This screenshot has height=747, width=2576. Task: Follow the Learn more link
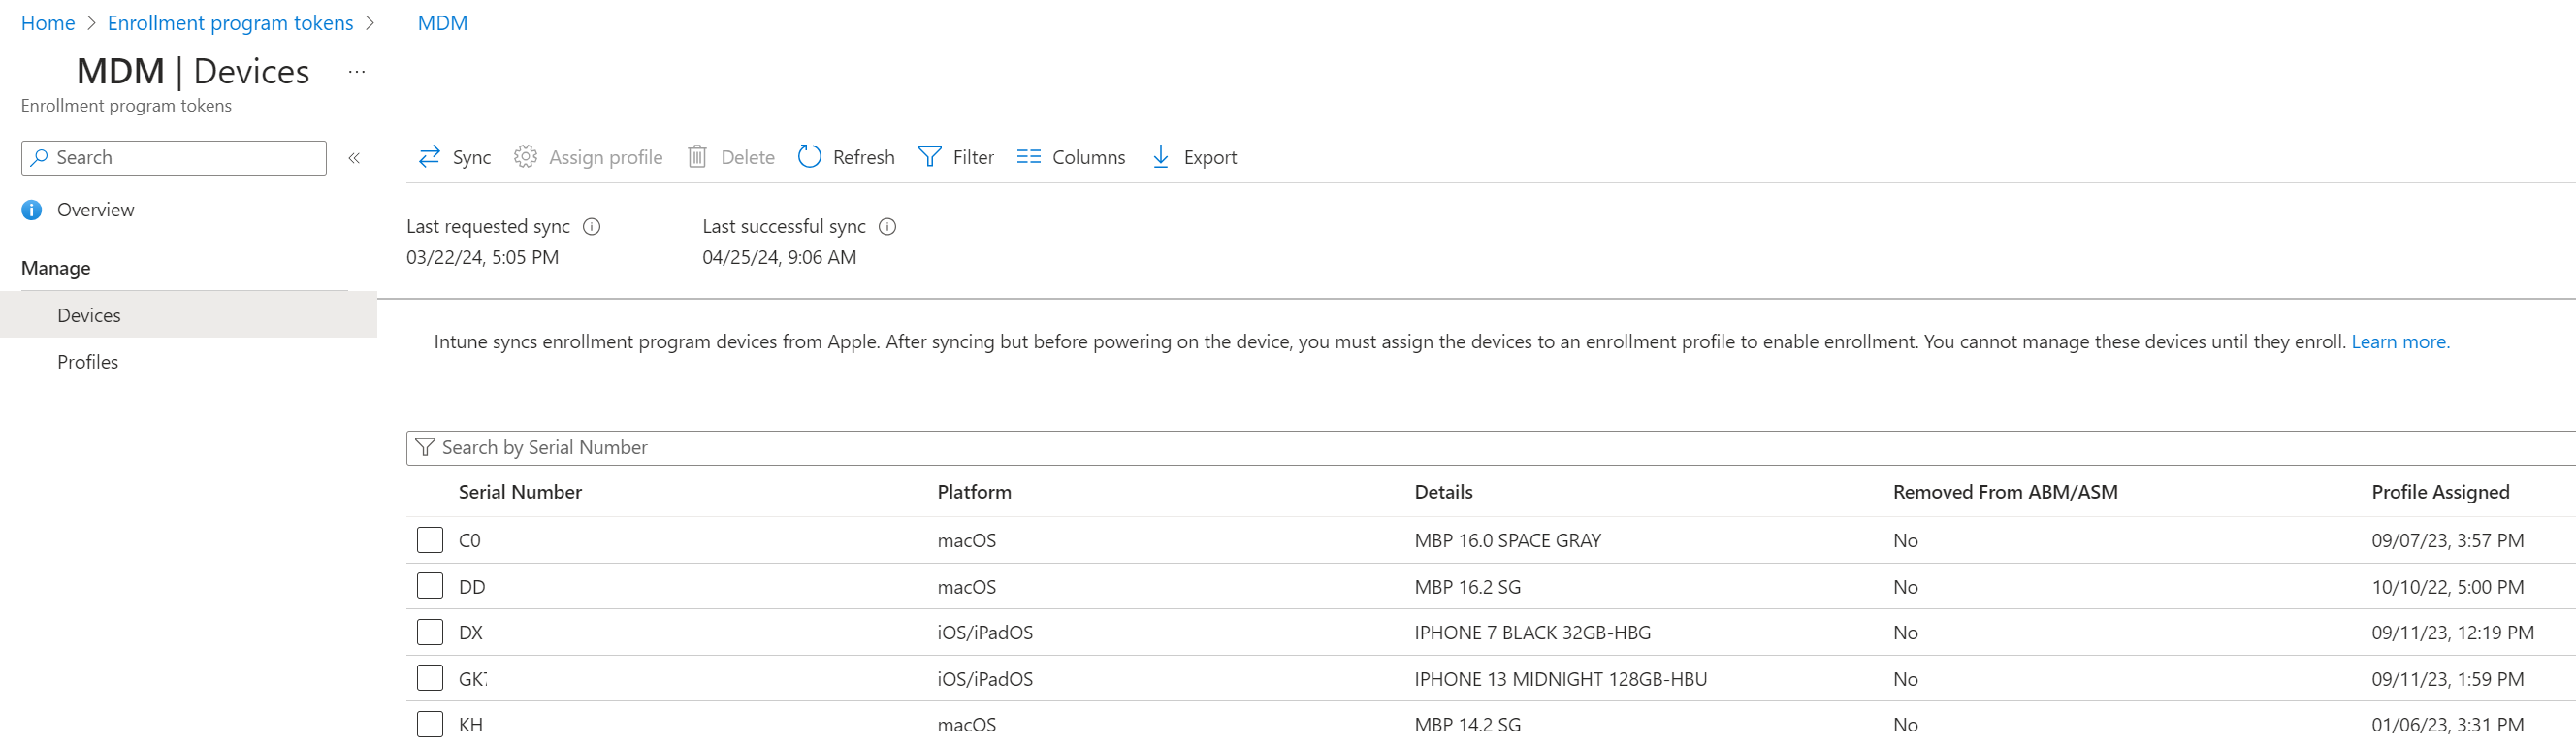2399,342
